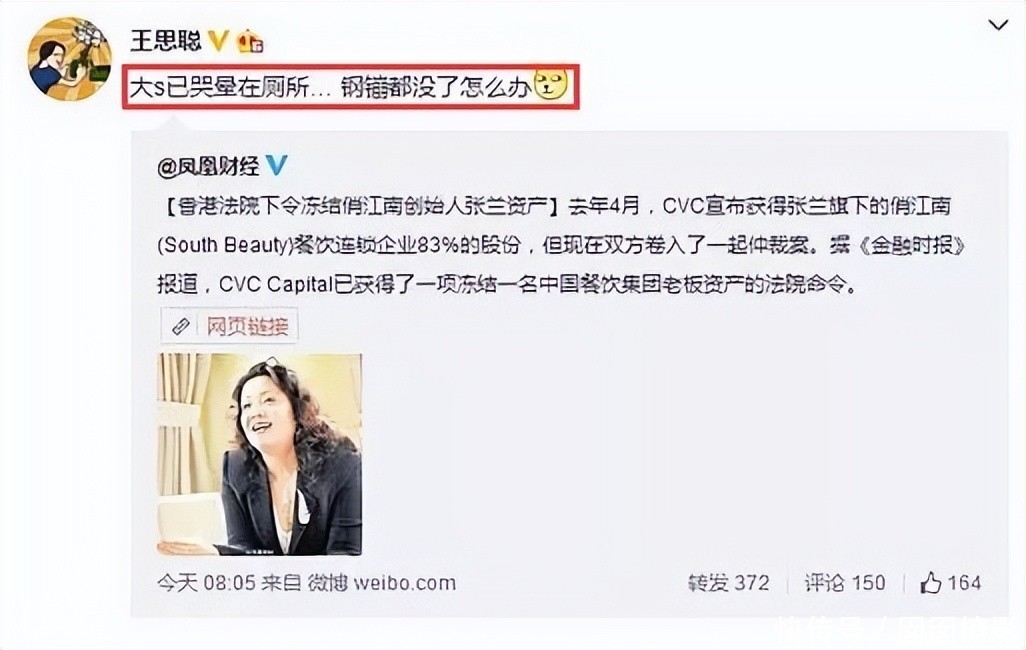Click the gold V verification badge
The image size is (1026, 650).
point(219,41)
